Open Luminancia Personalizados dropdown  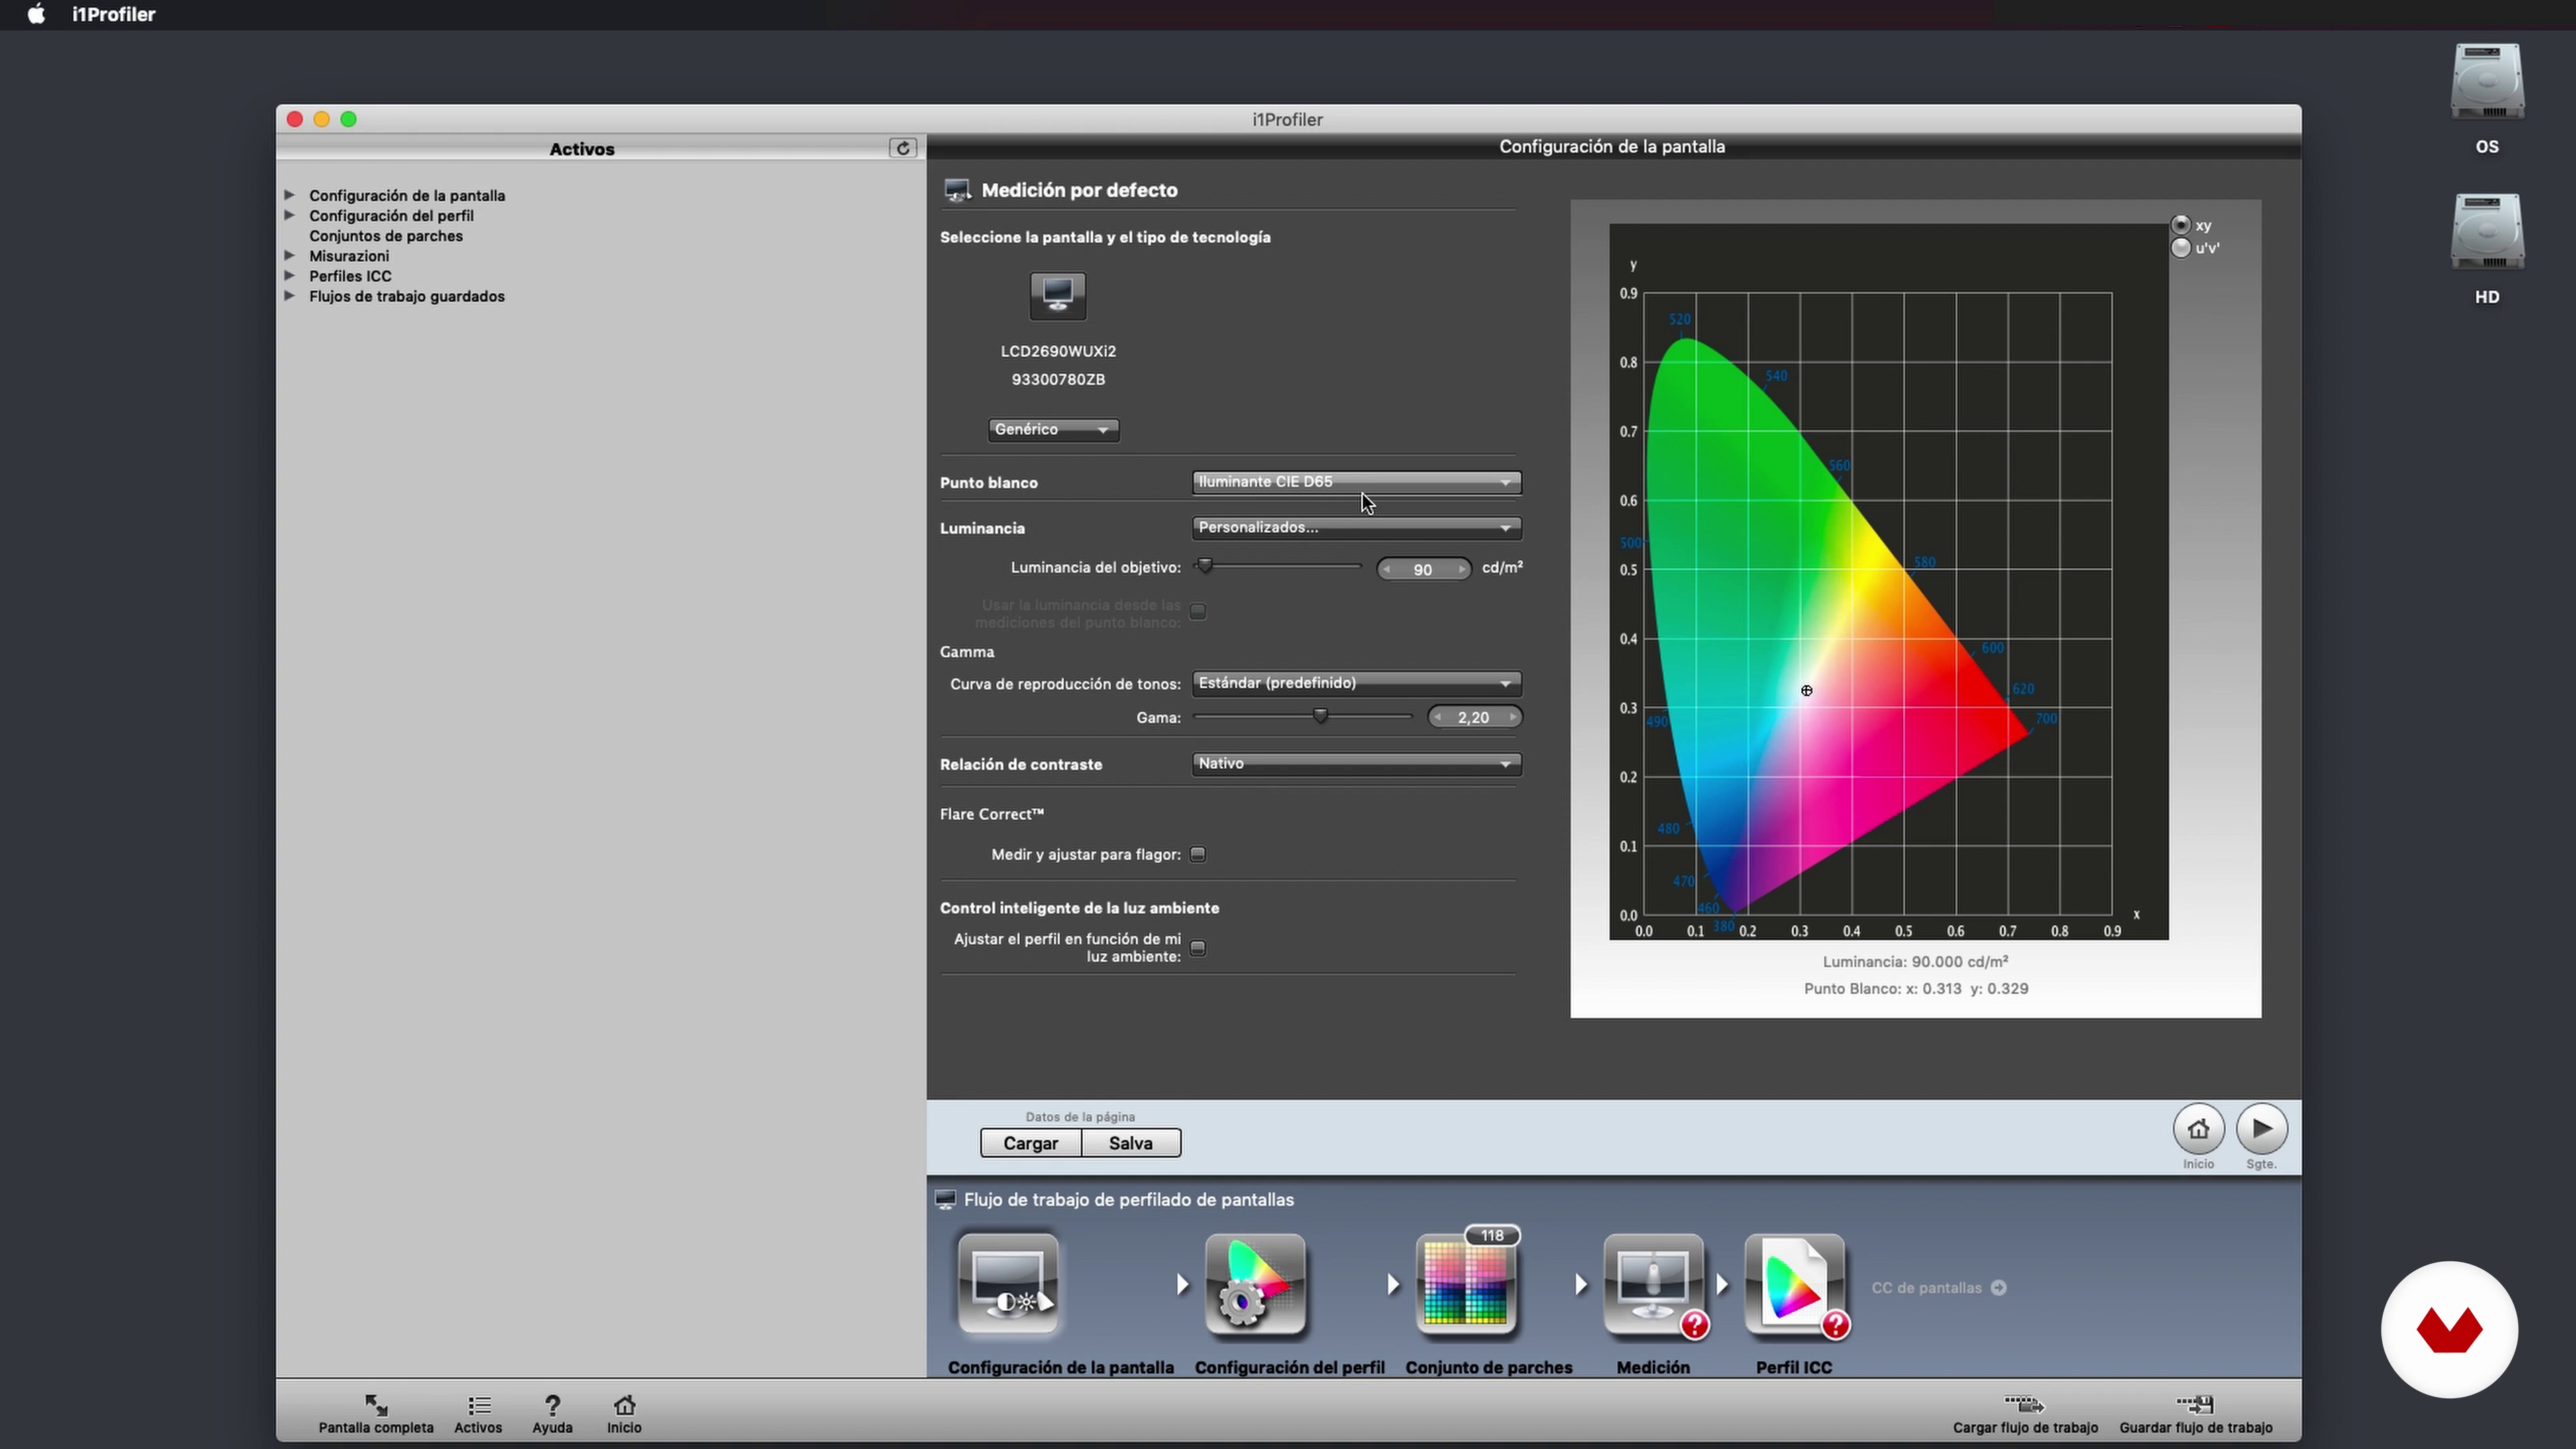[x=1356, y=527]
